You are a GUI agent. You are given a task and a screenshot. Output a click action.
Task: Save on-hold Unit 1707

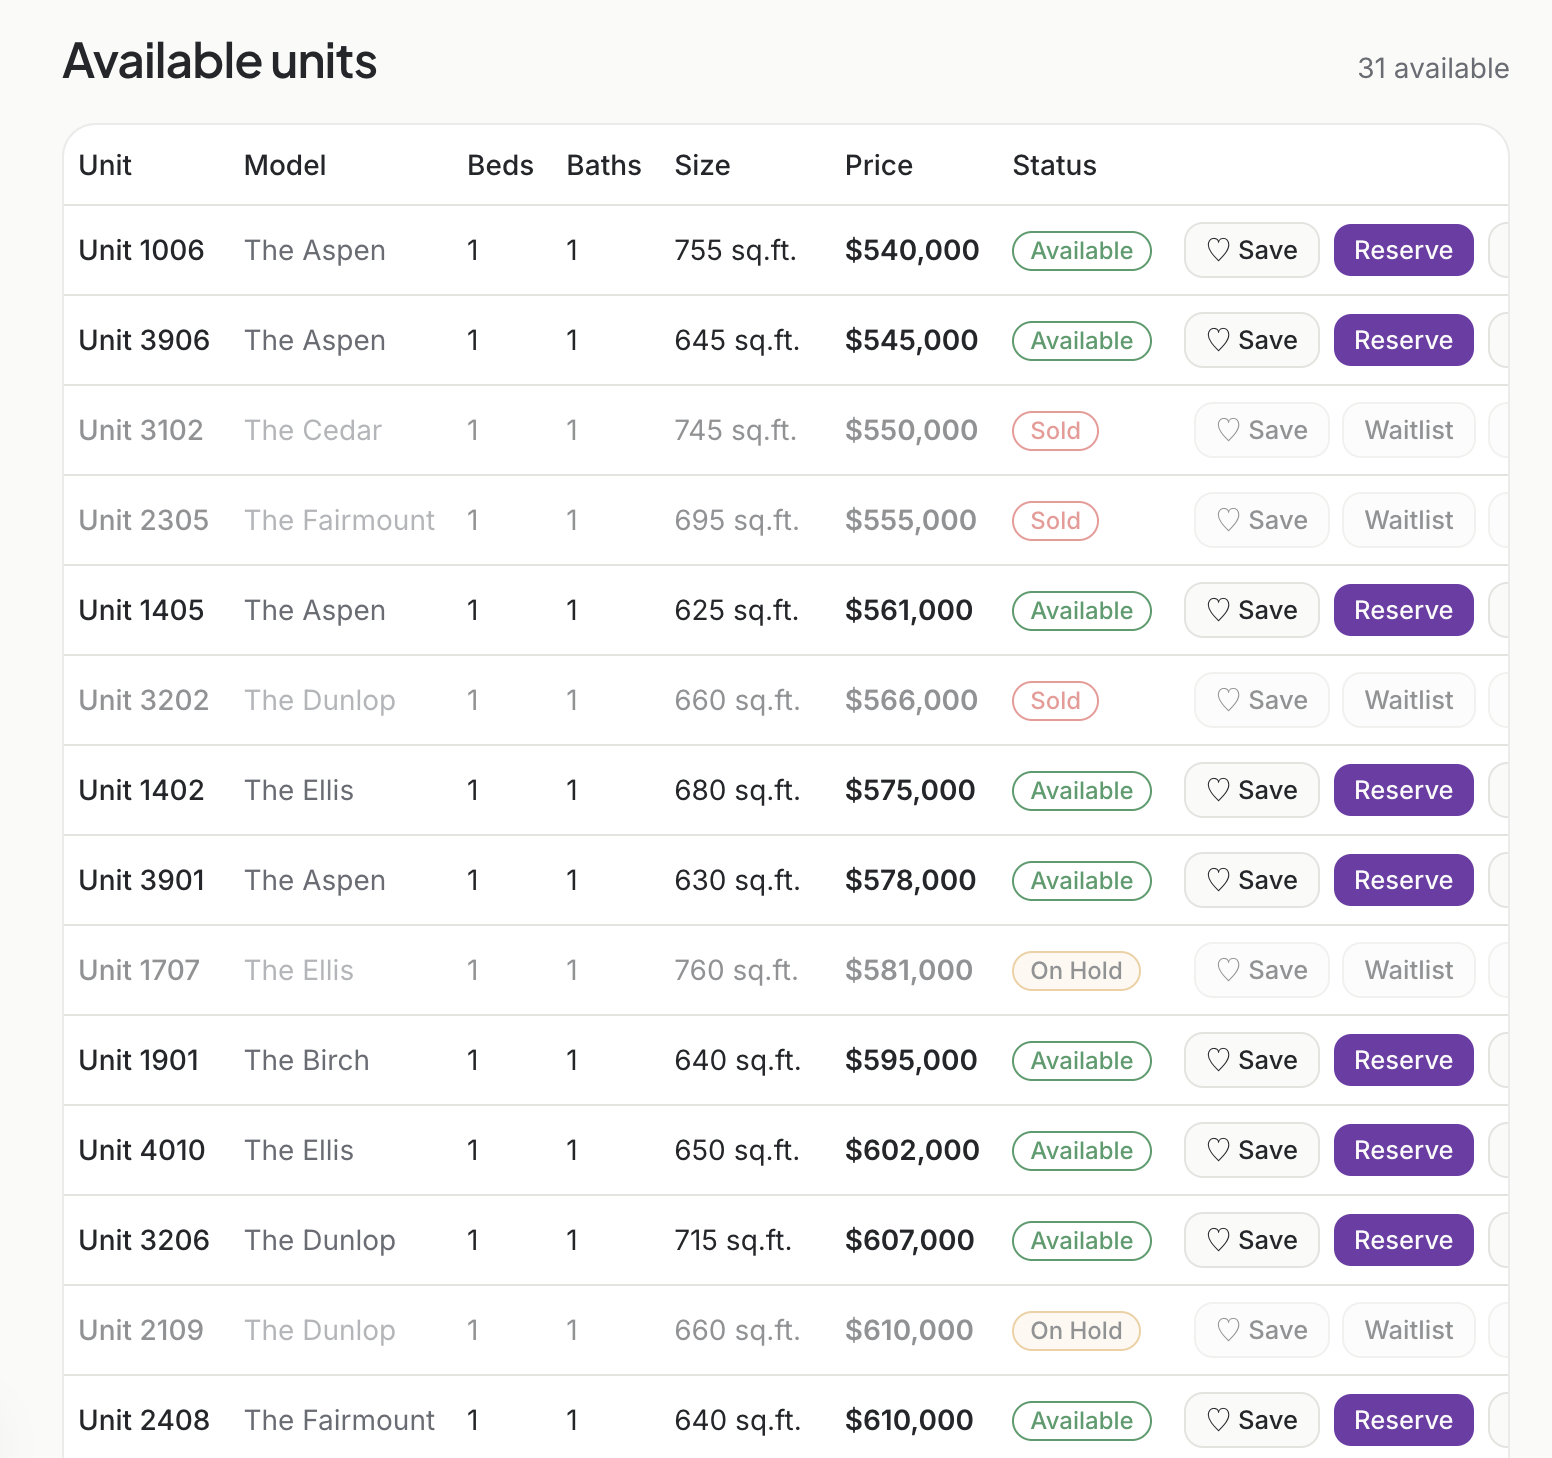tap(1262, 970)
